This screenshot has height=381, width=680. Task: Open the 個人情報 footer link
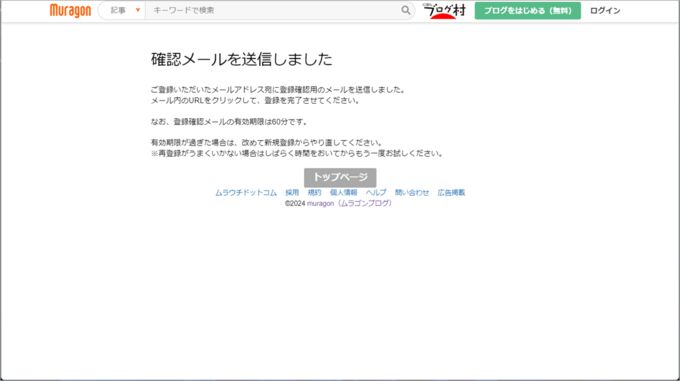[343, 192]
